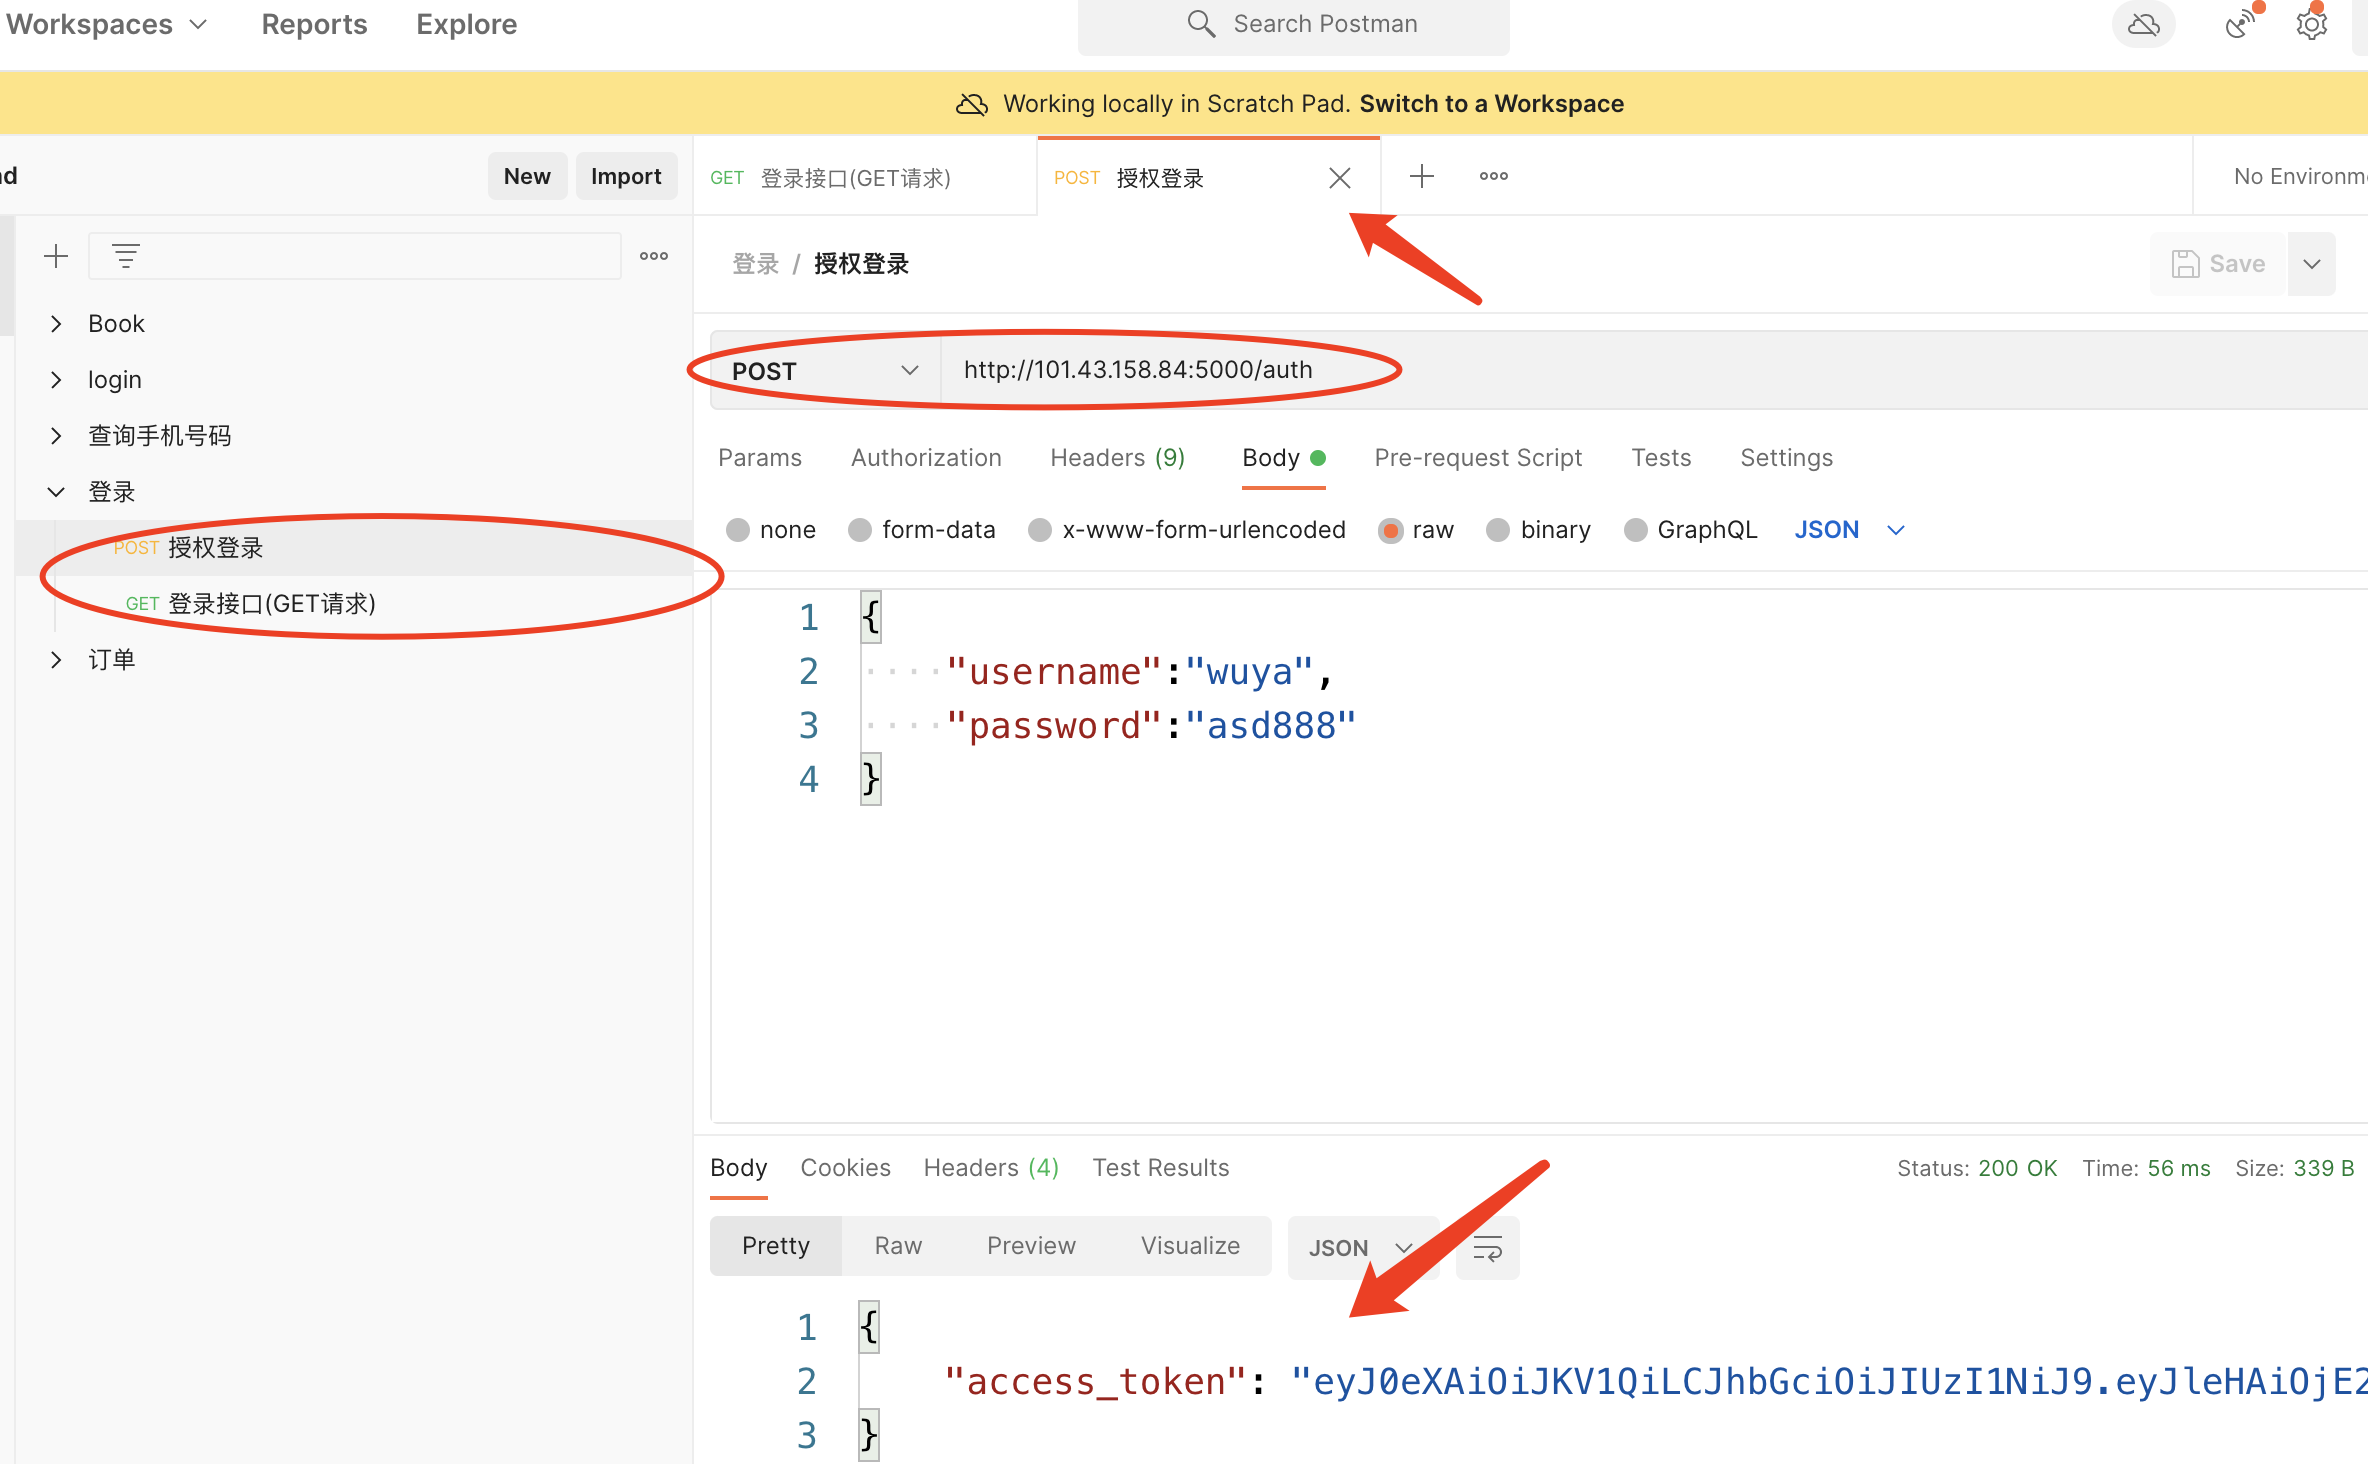Screen dimensions: 2368x1464
Task: Click the filter icon in sidebar search
Action: [x=126, y=256]
